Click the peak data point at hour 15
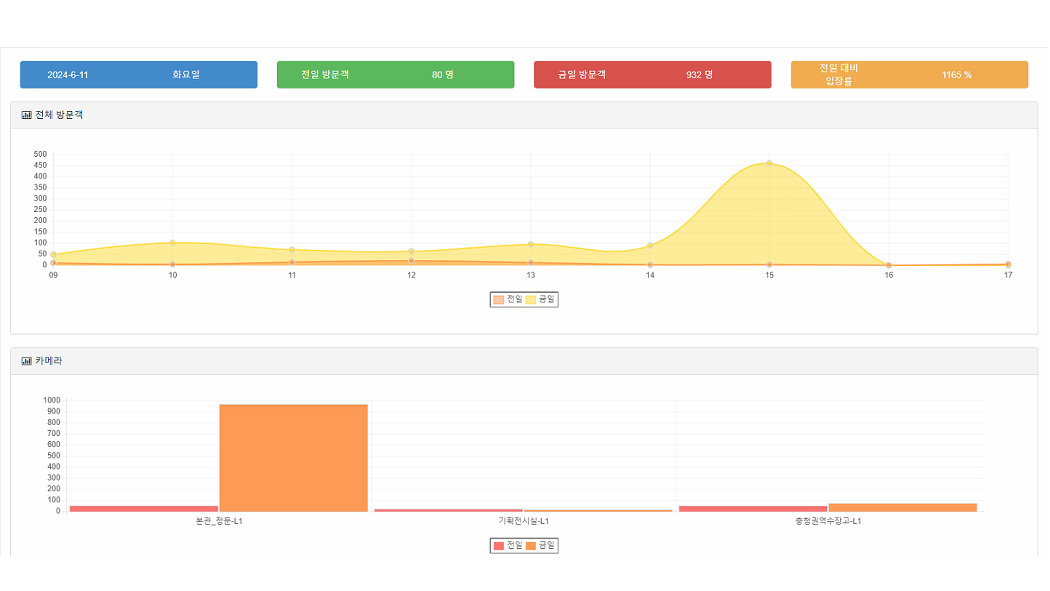 pos(769,163)
